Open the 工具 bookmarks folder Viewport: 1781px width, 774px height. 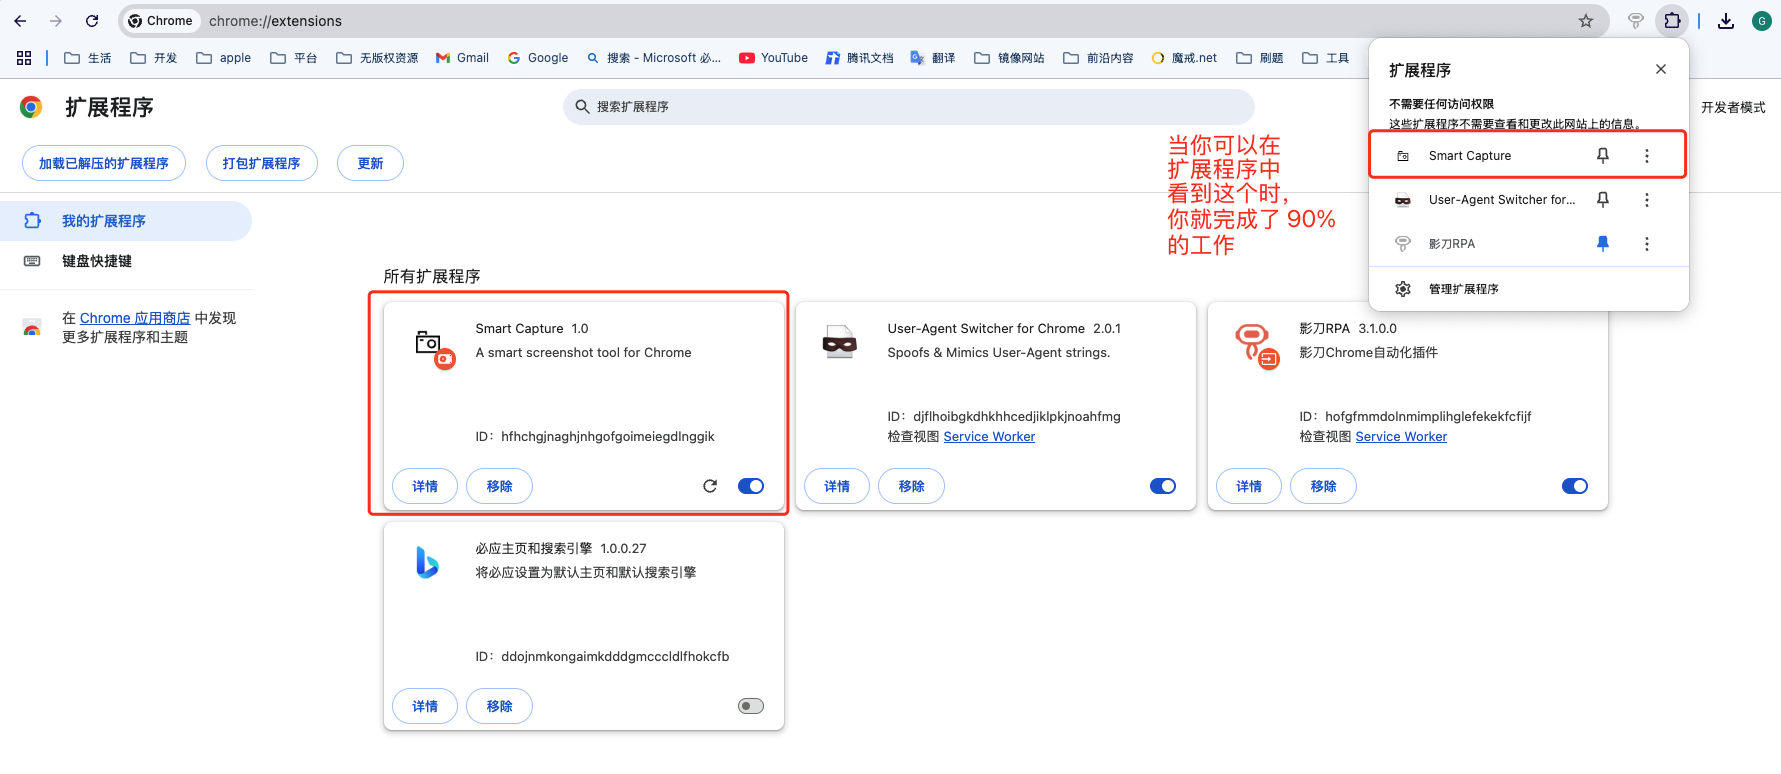pos(1326,58)
